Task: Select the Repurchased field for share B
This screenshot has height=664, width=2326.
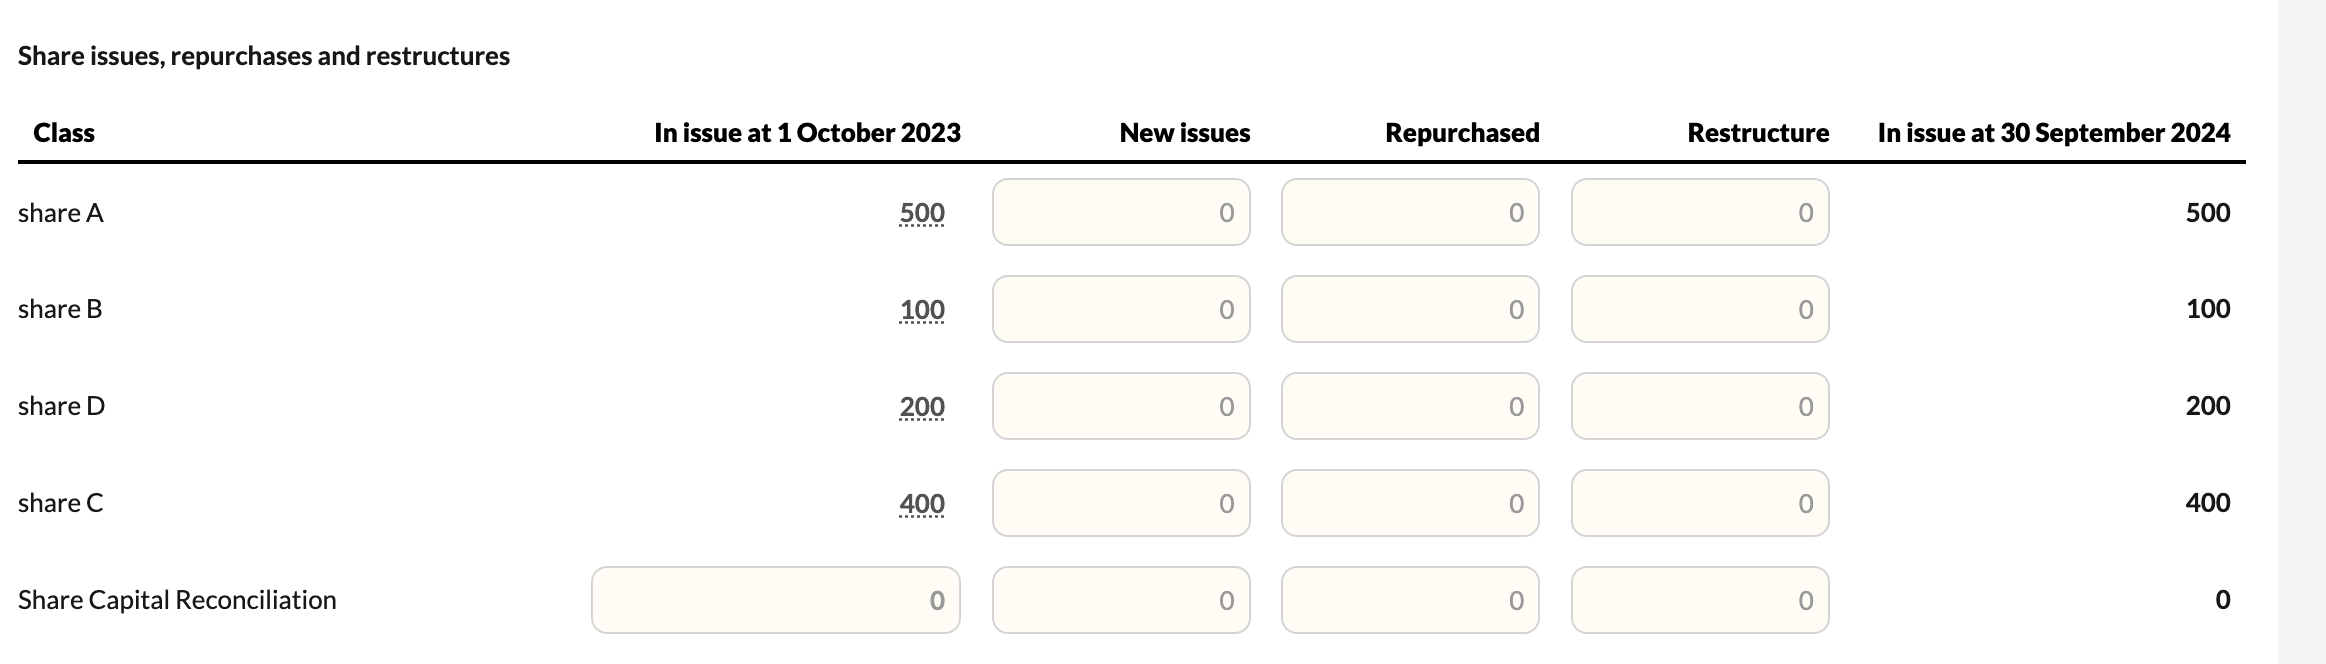Action: 1410,309
